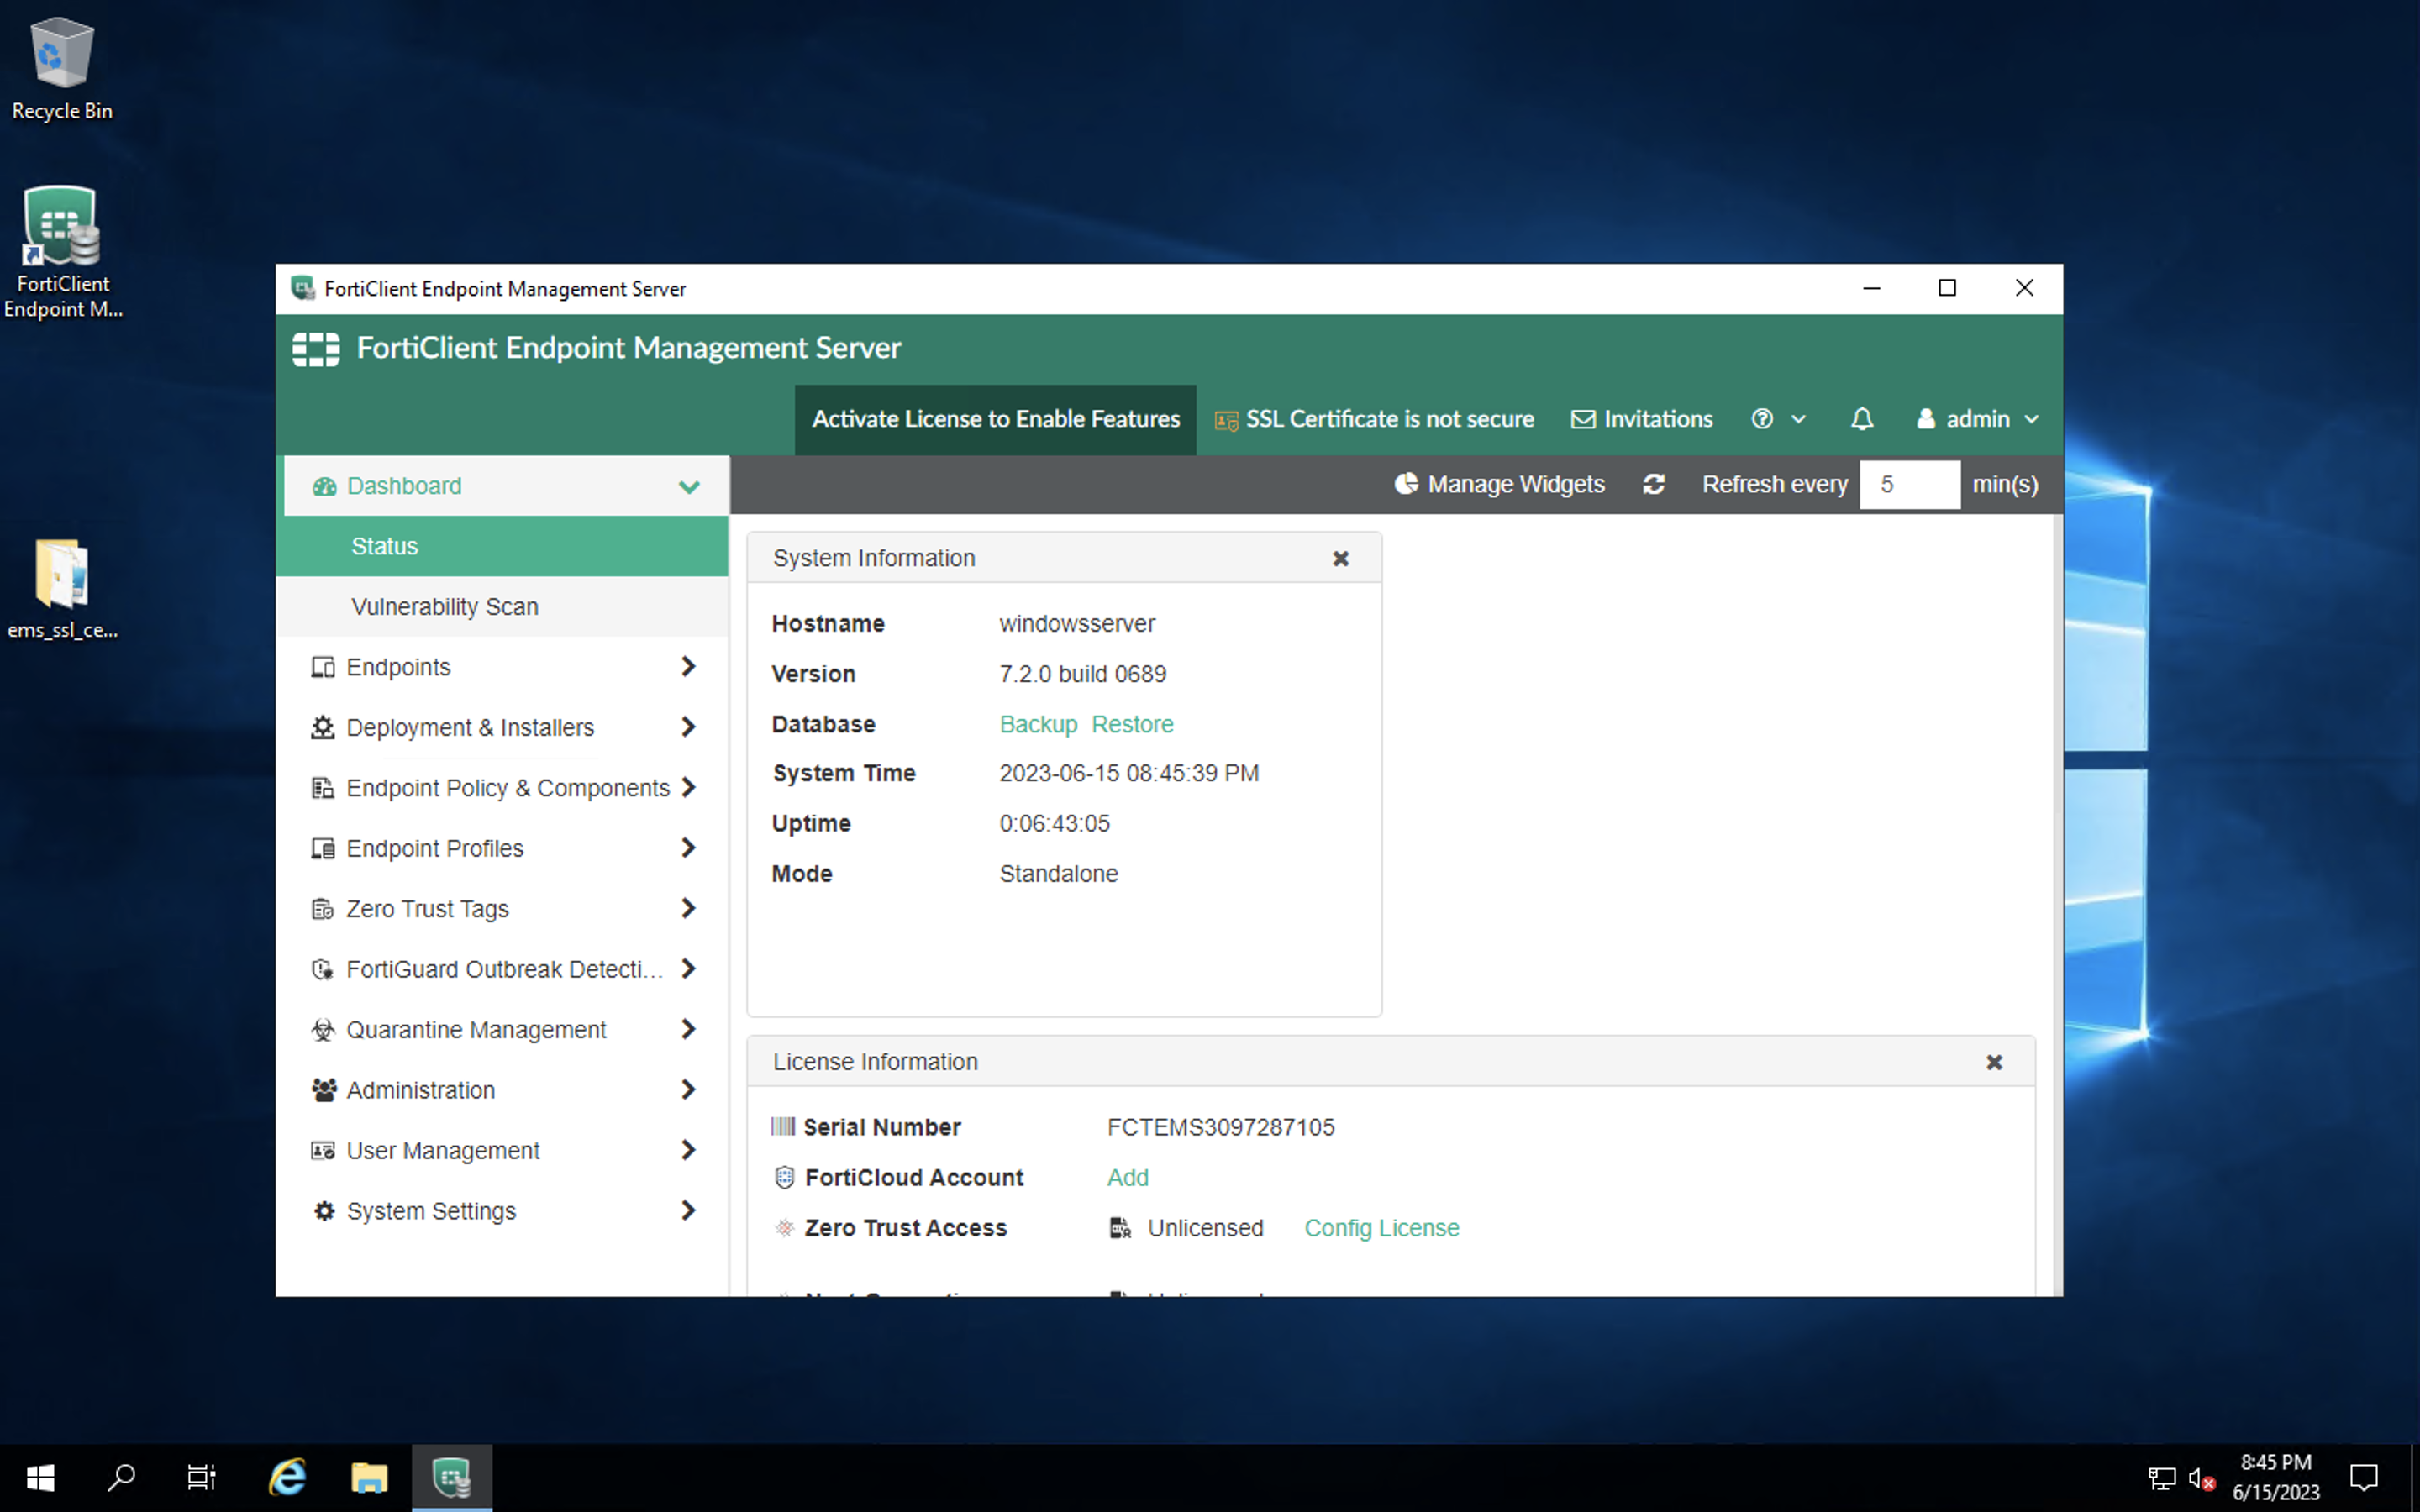Click the FortiClient EMS logo in header
This screenshot has width=2420, height=1512.
pyautogui.click(x=316, y=349)
